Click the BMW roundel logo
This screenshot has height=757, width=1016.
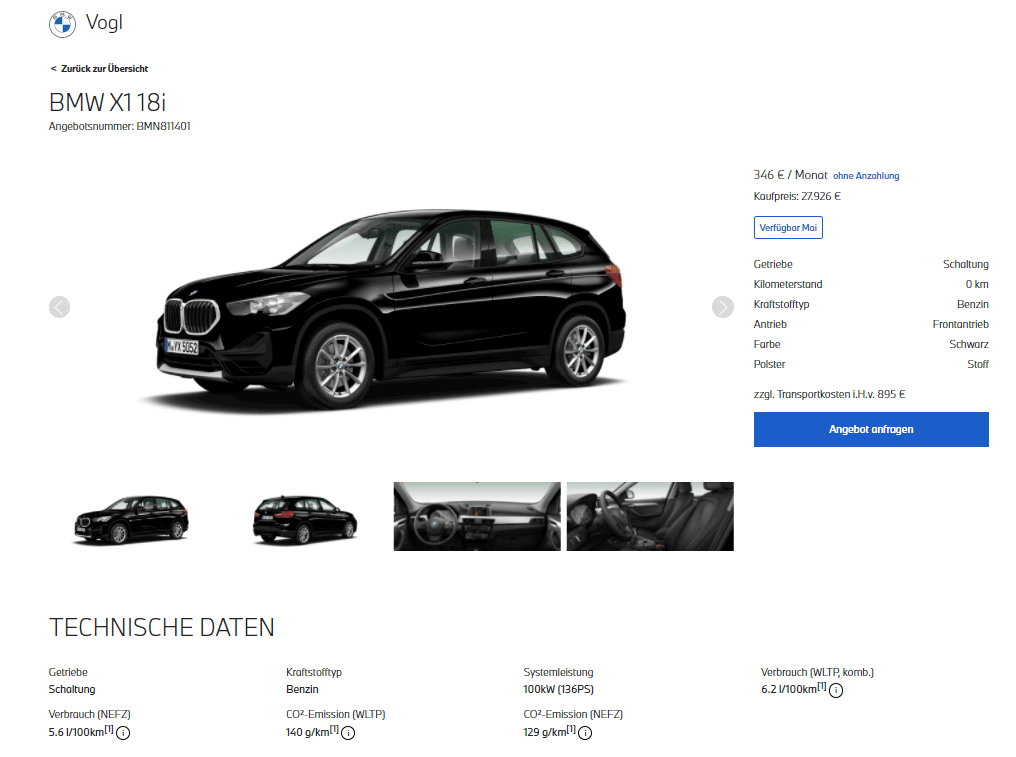click(x=62, y=25)
